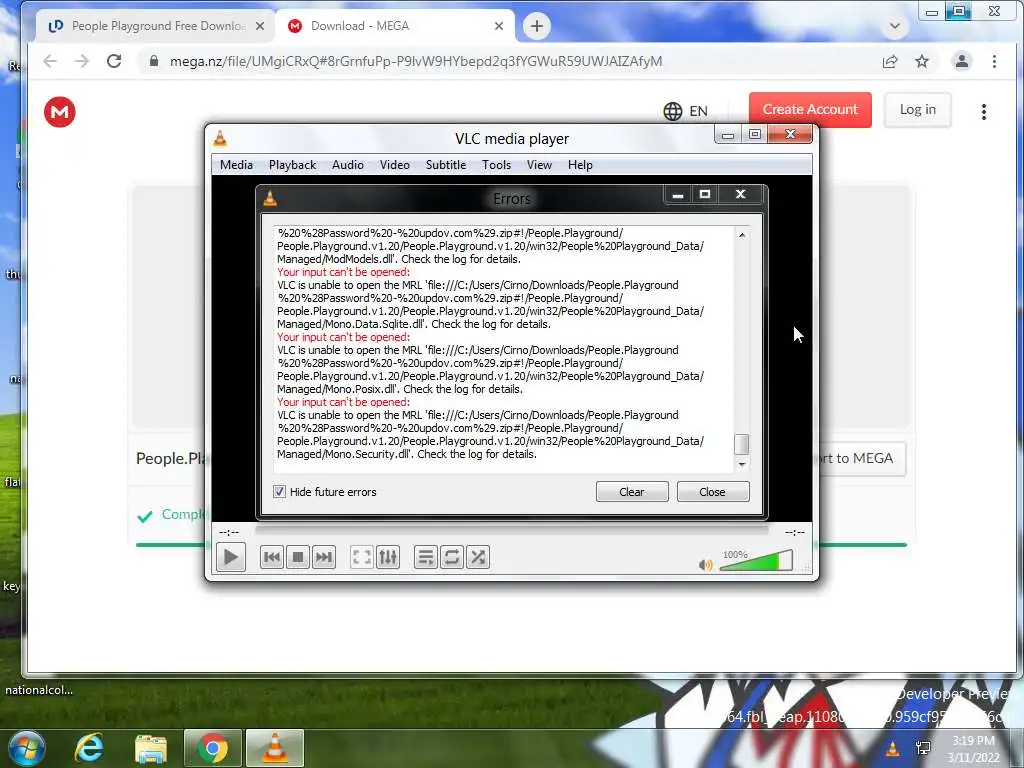The height and width of the screenshot is (768, 1024).
Task: Click Log in on MEGA
Action: tap(918, 110)
